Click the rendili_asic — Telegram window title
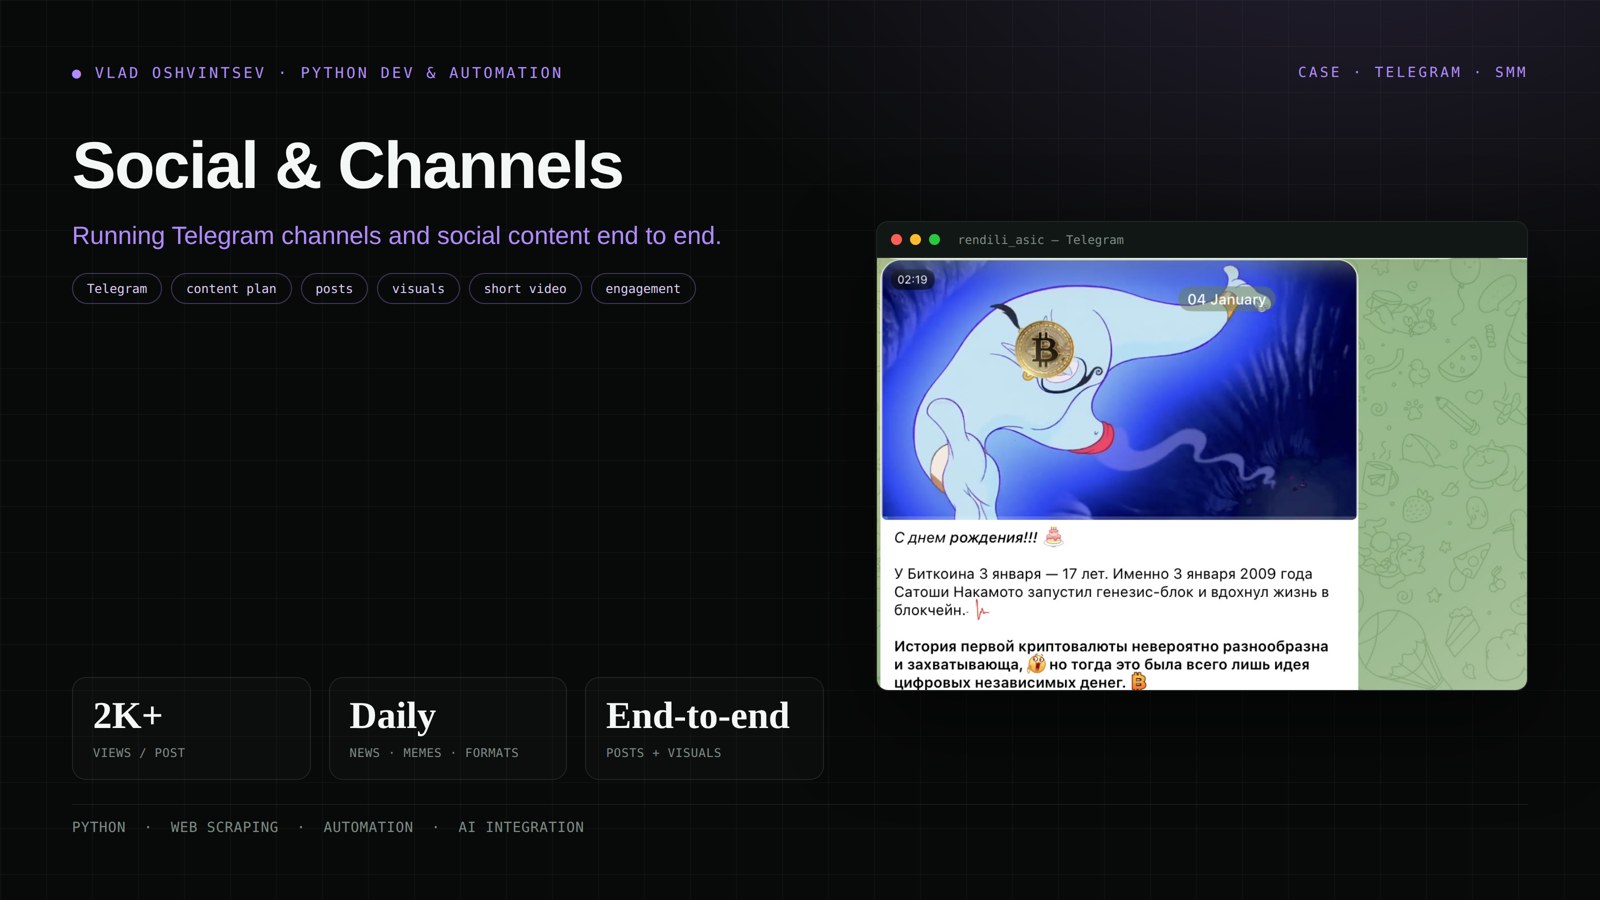Viewport: 1600px width, 900px height. 1040,240
